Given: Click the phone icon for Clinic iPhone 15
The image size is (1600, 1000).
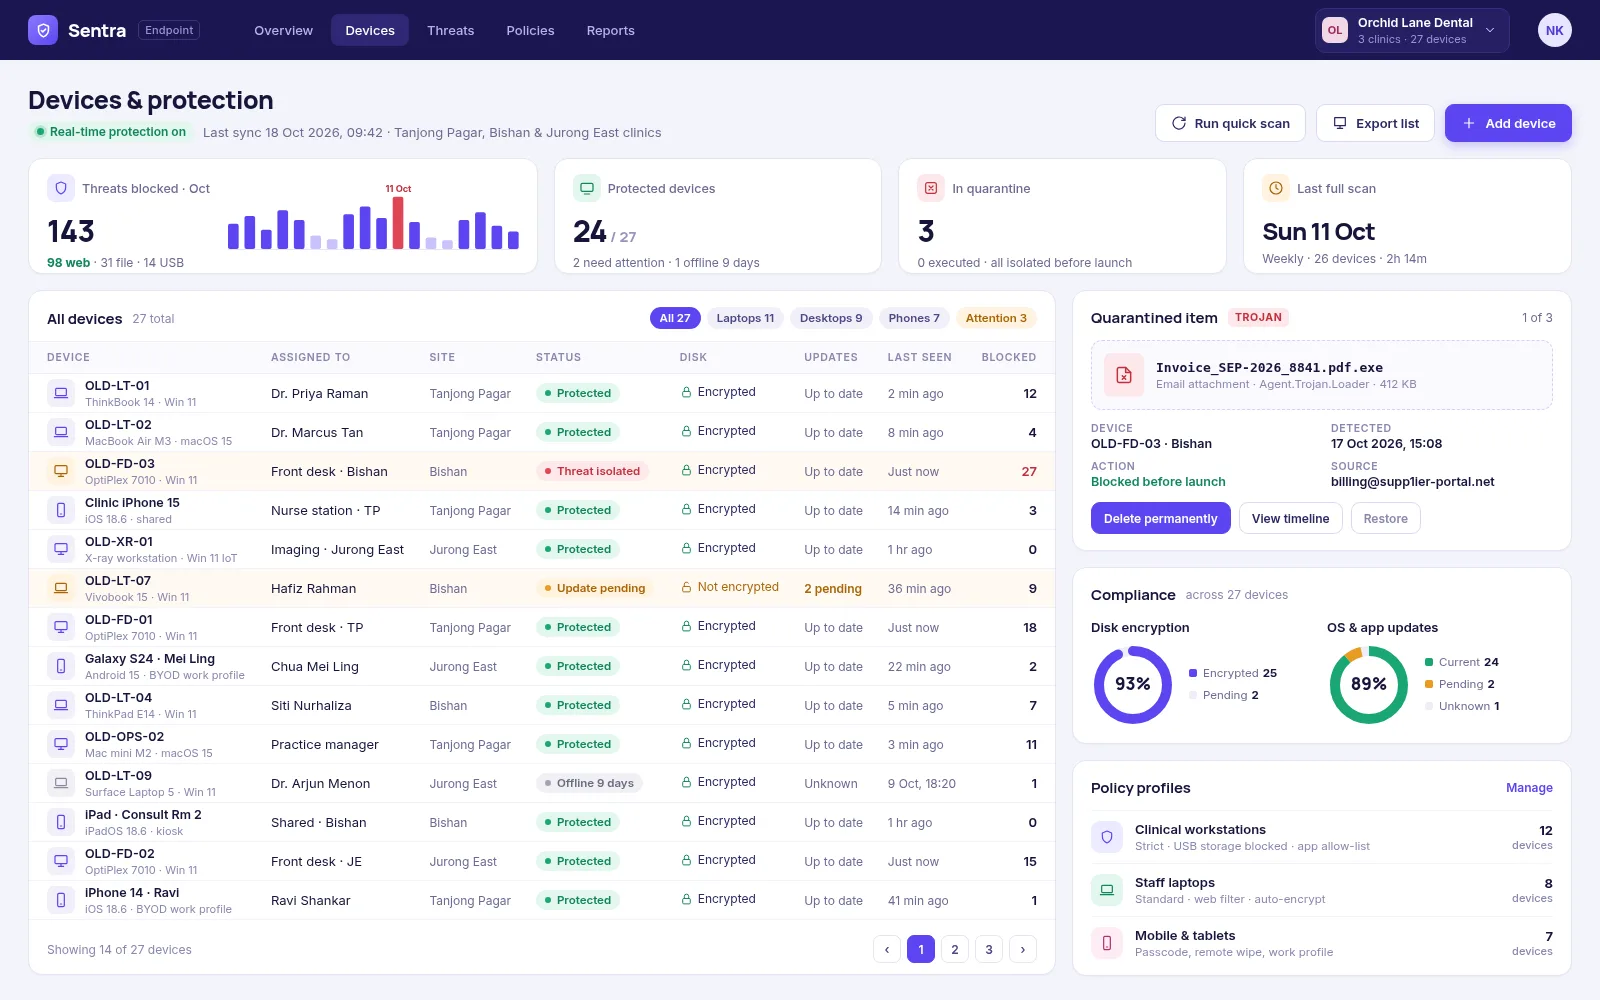Looking at the screenshot, I should point(61,510).
